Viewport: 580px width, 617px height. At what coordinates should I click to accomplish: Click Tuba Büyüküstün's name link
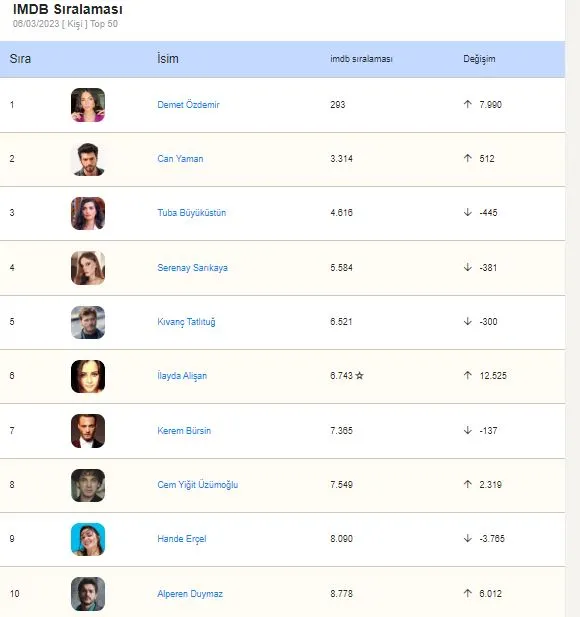point(192,212)
